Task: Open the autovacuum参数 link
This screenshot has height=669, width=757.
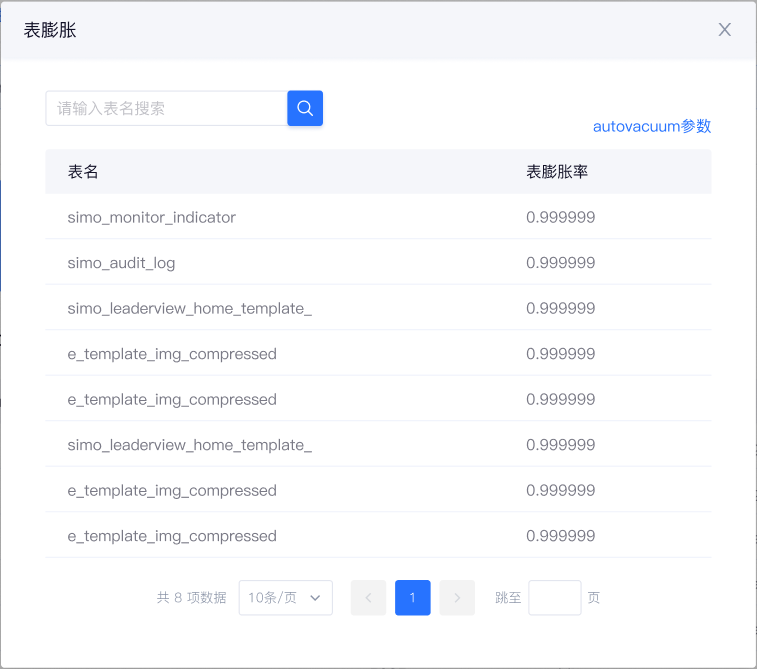Action: point(652,127)
